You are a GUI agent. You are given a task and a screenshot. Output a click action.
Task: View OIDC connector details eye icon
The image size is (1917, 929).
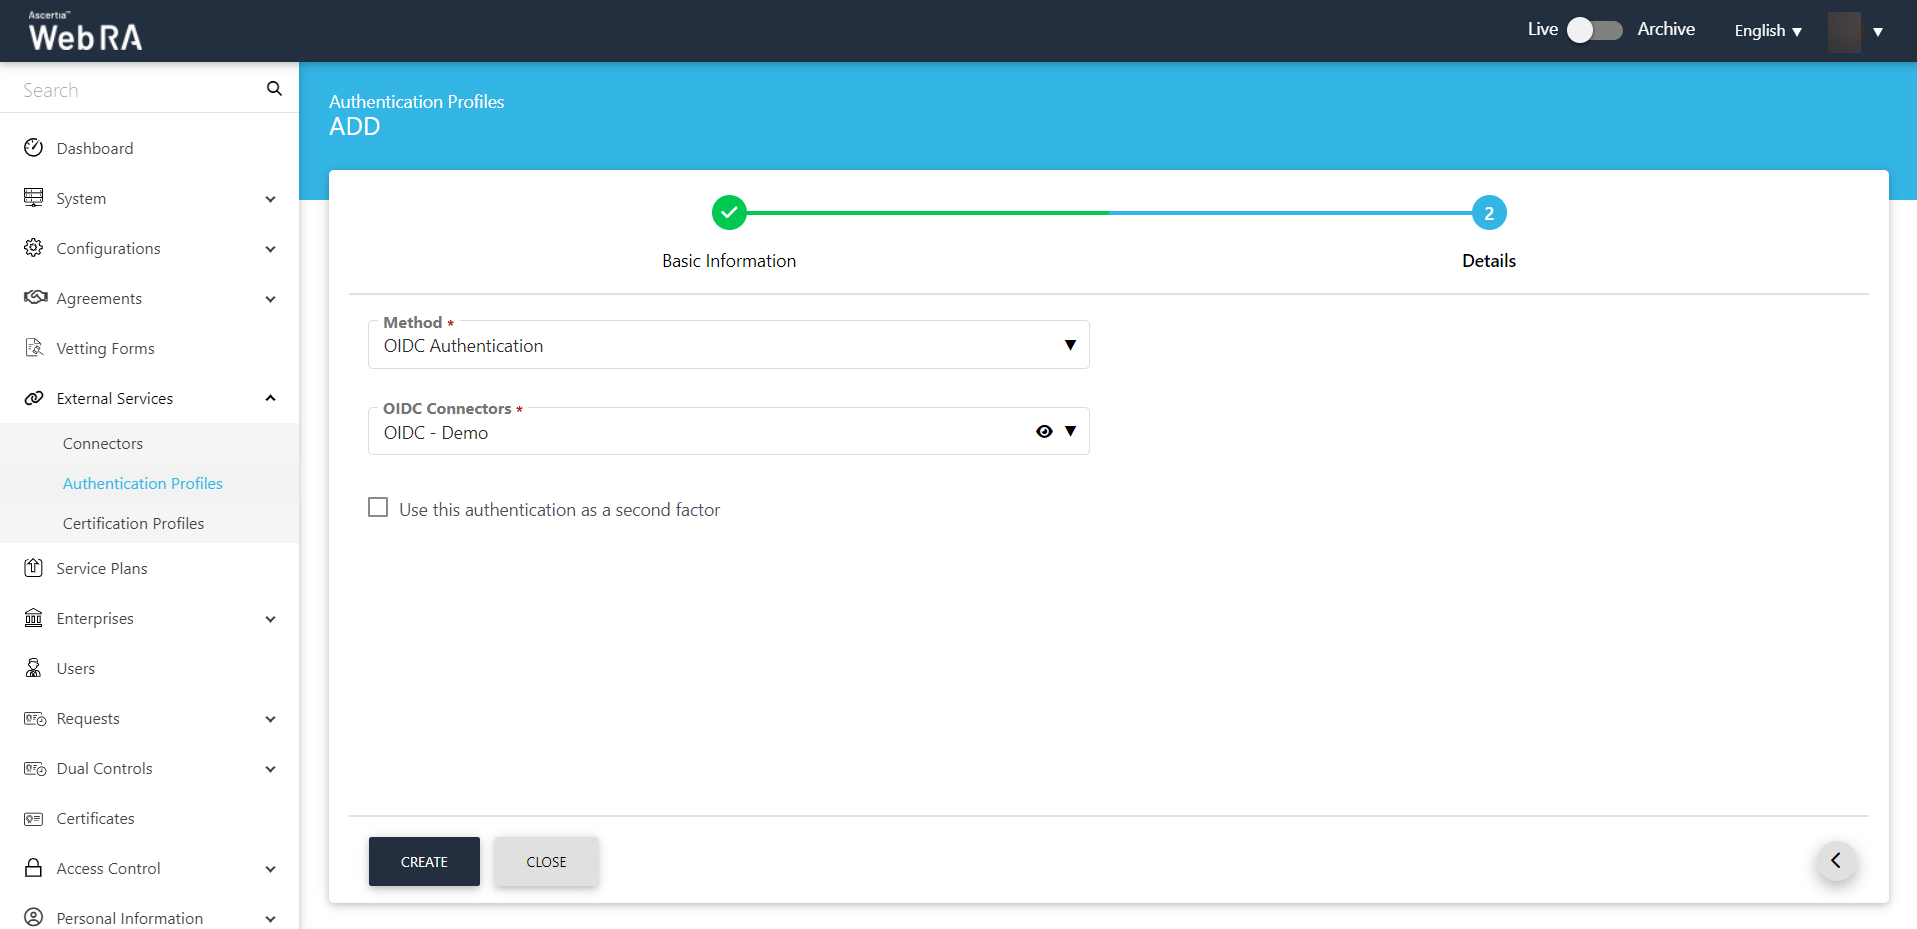(x=1044, y=431)
